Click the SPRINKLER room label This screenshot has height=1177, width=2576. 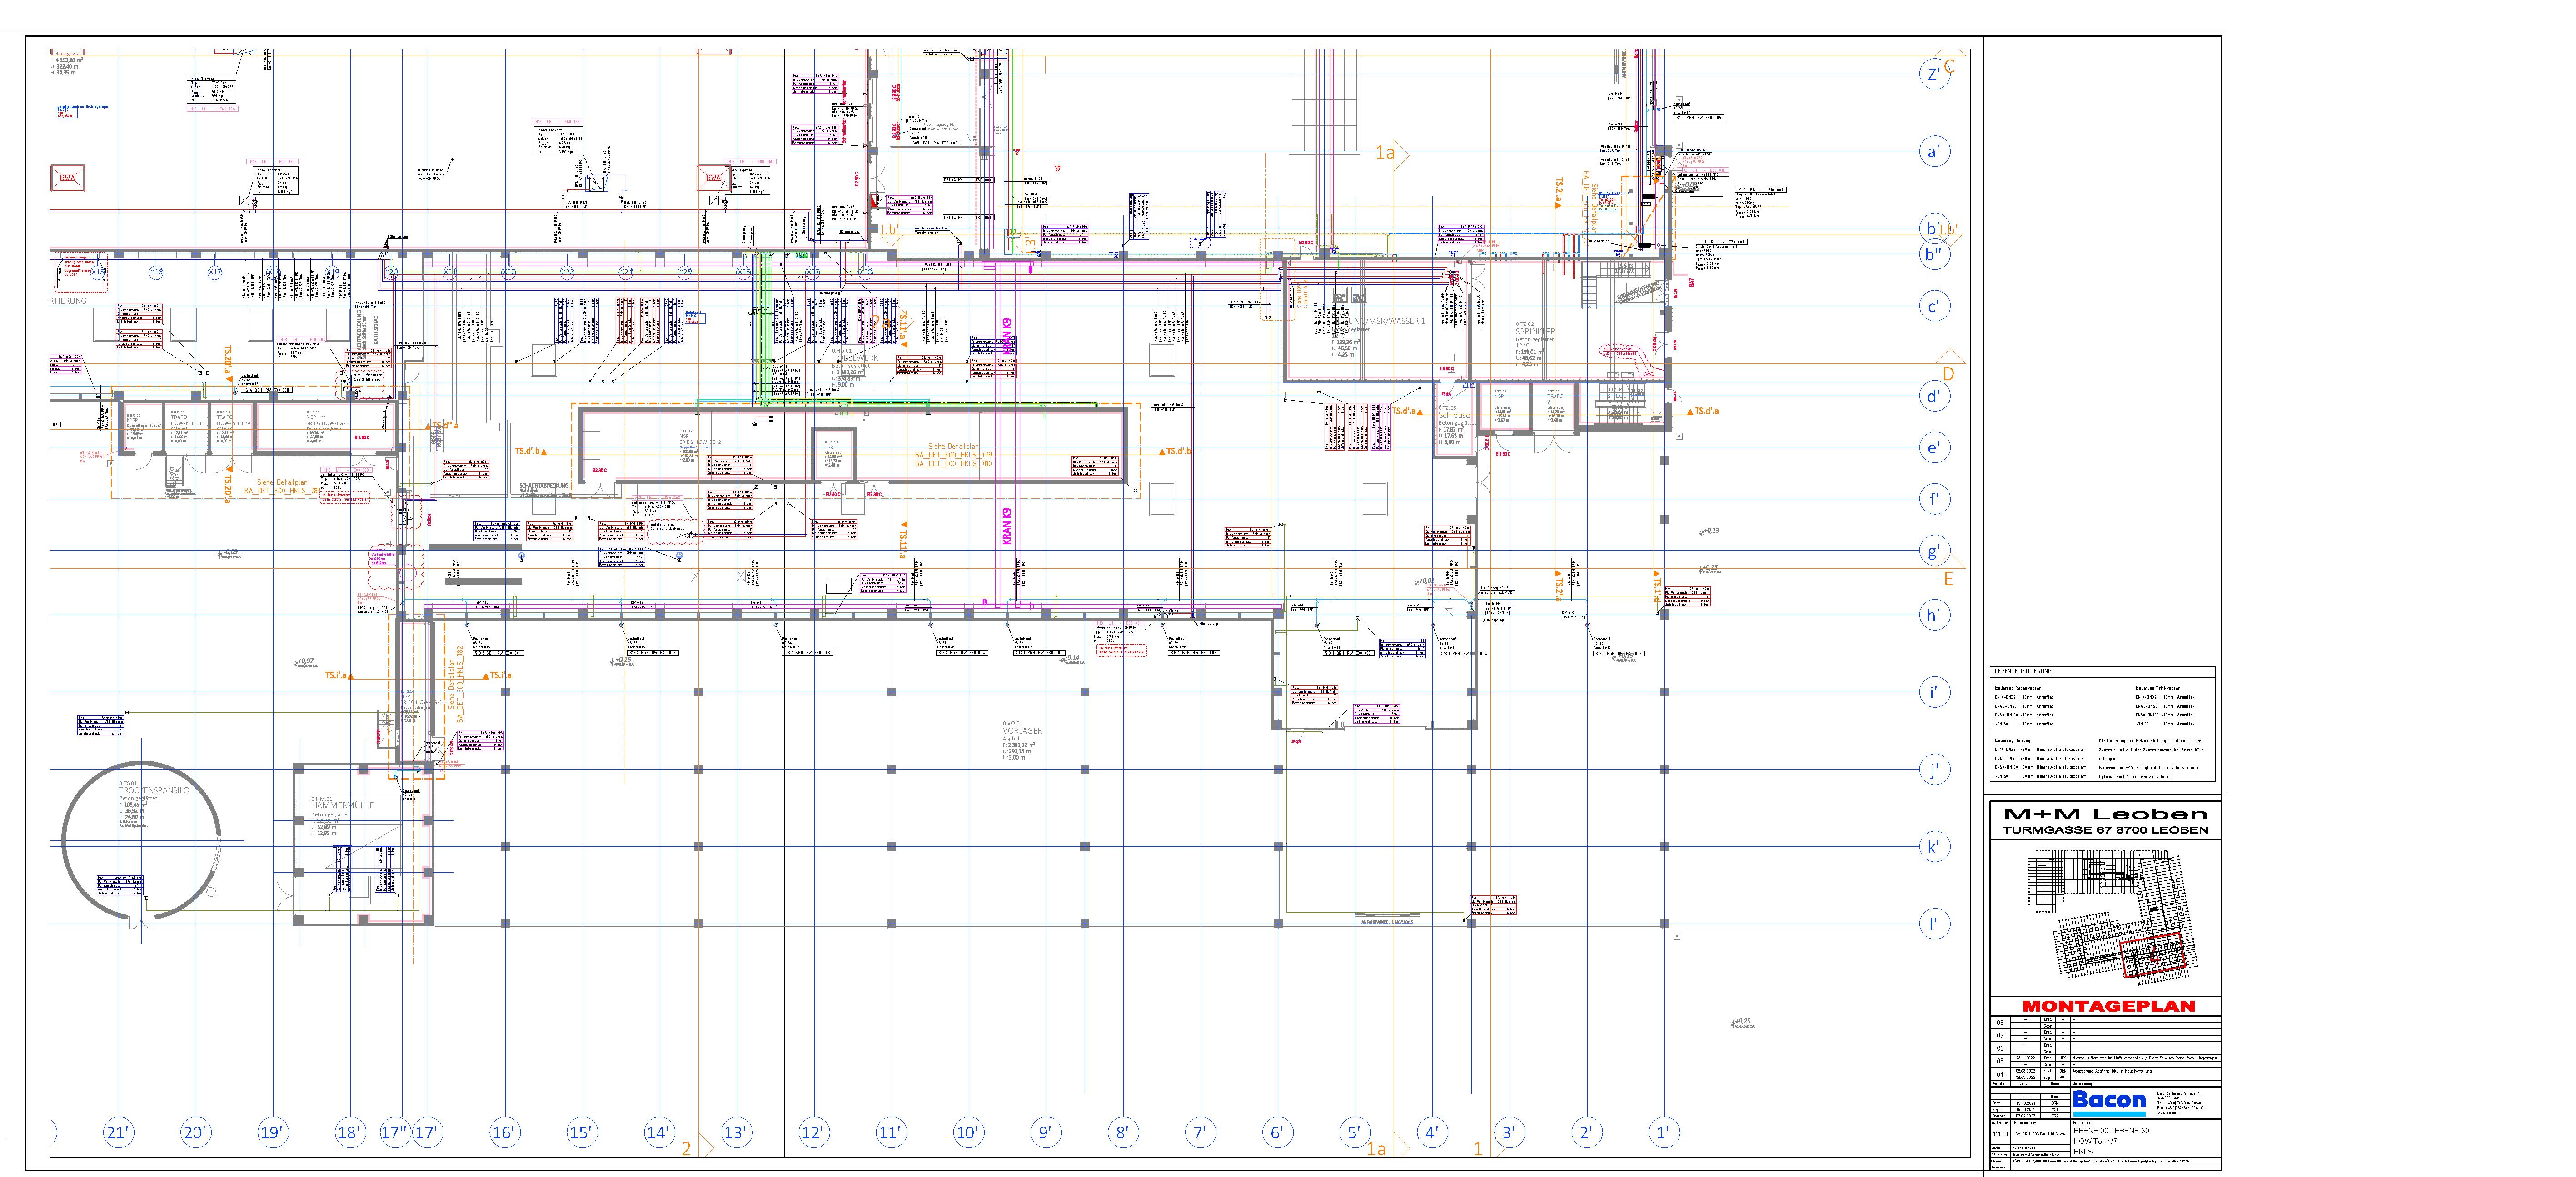[x=1534, y=332]
